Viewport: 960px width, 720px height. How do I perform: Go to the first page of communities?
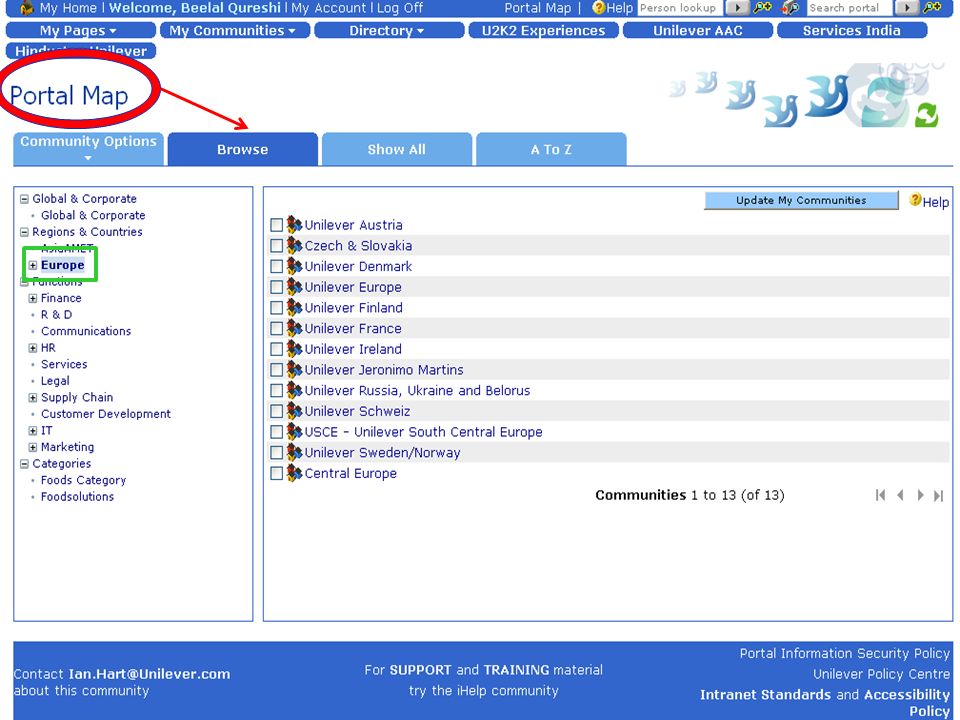click(880, 495)
